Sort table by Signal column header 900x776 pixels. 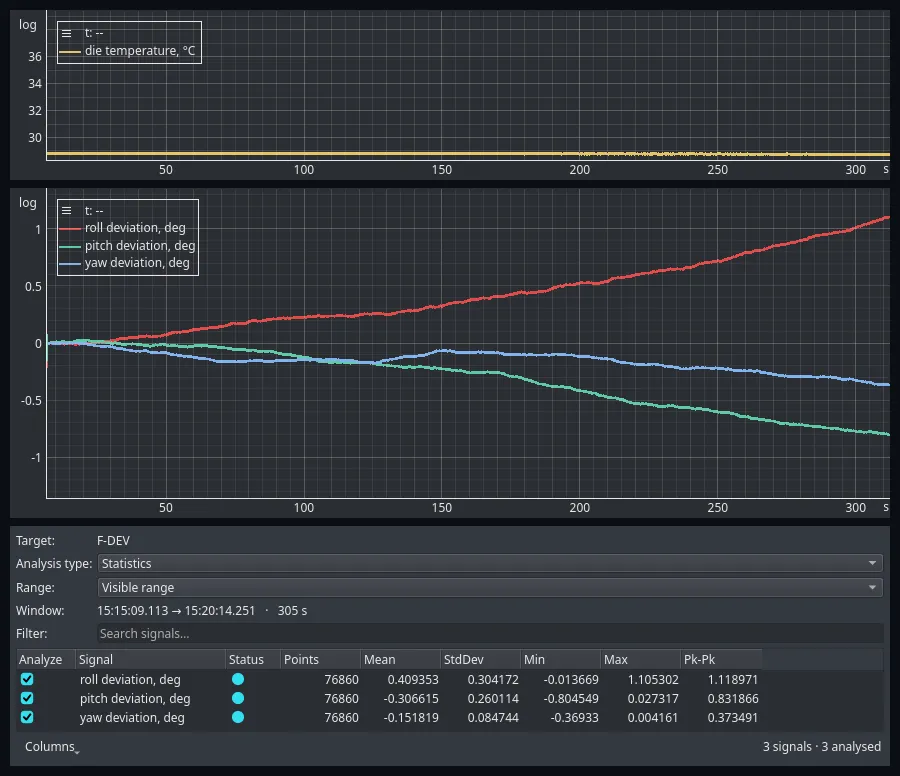pos(150,659)
